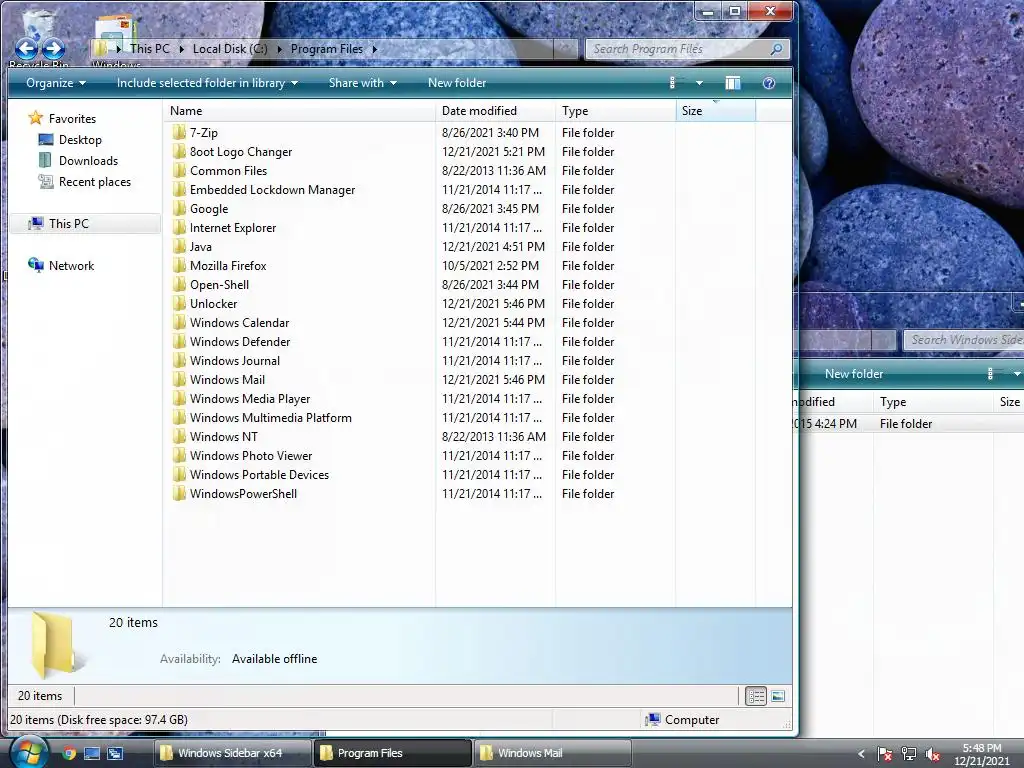Click the network tray icon
This screenshot has width=1024, height=768.
908,754
